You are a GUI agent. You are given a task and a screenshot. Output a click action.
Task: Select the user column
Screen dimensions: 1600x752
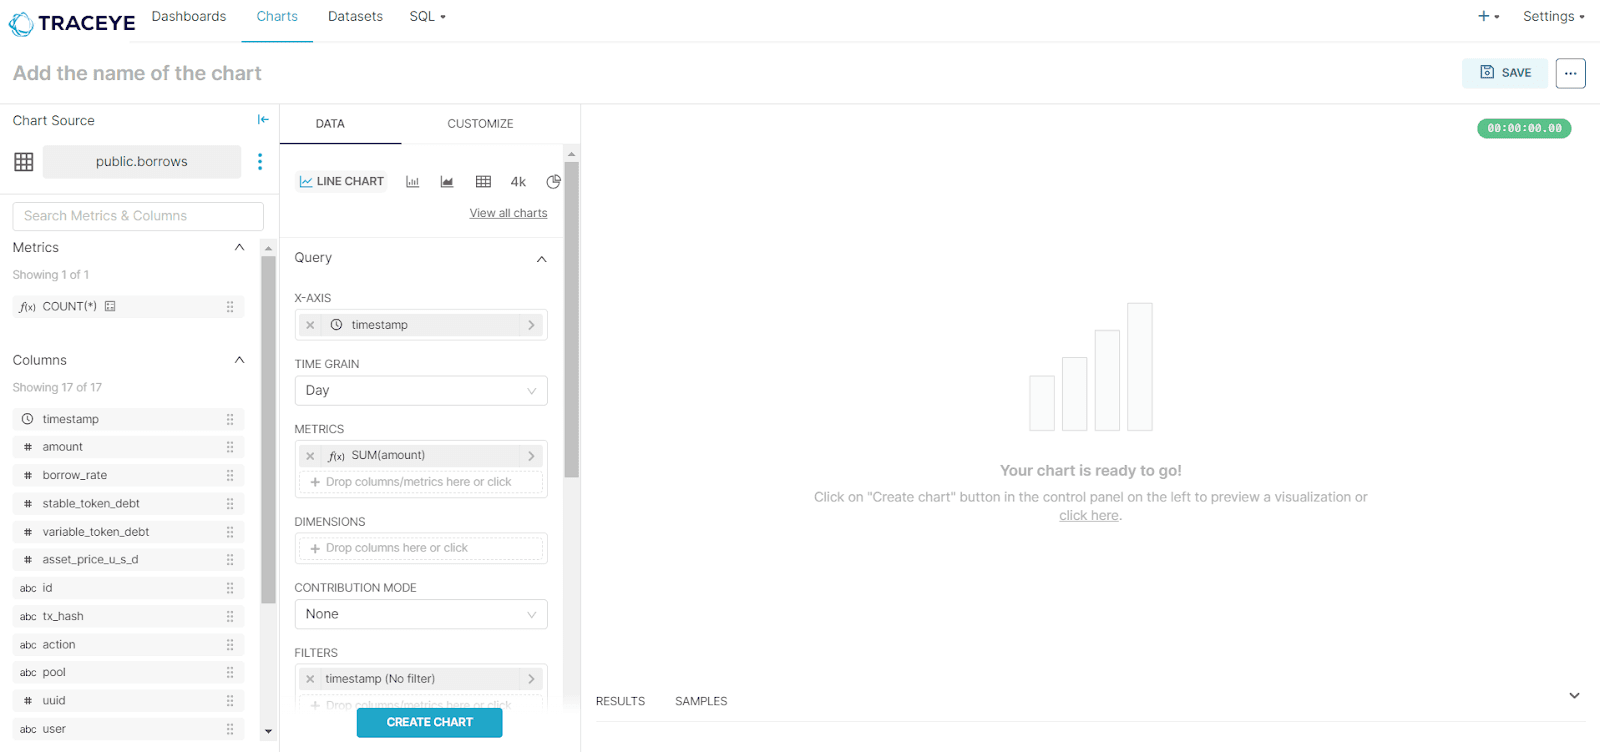pos(128,729)
